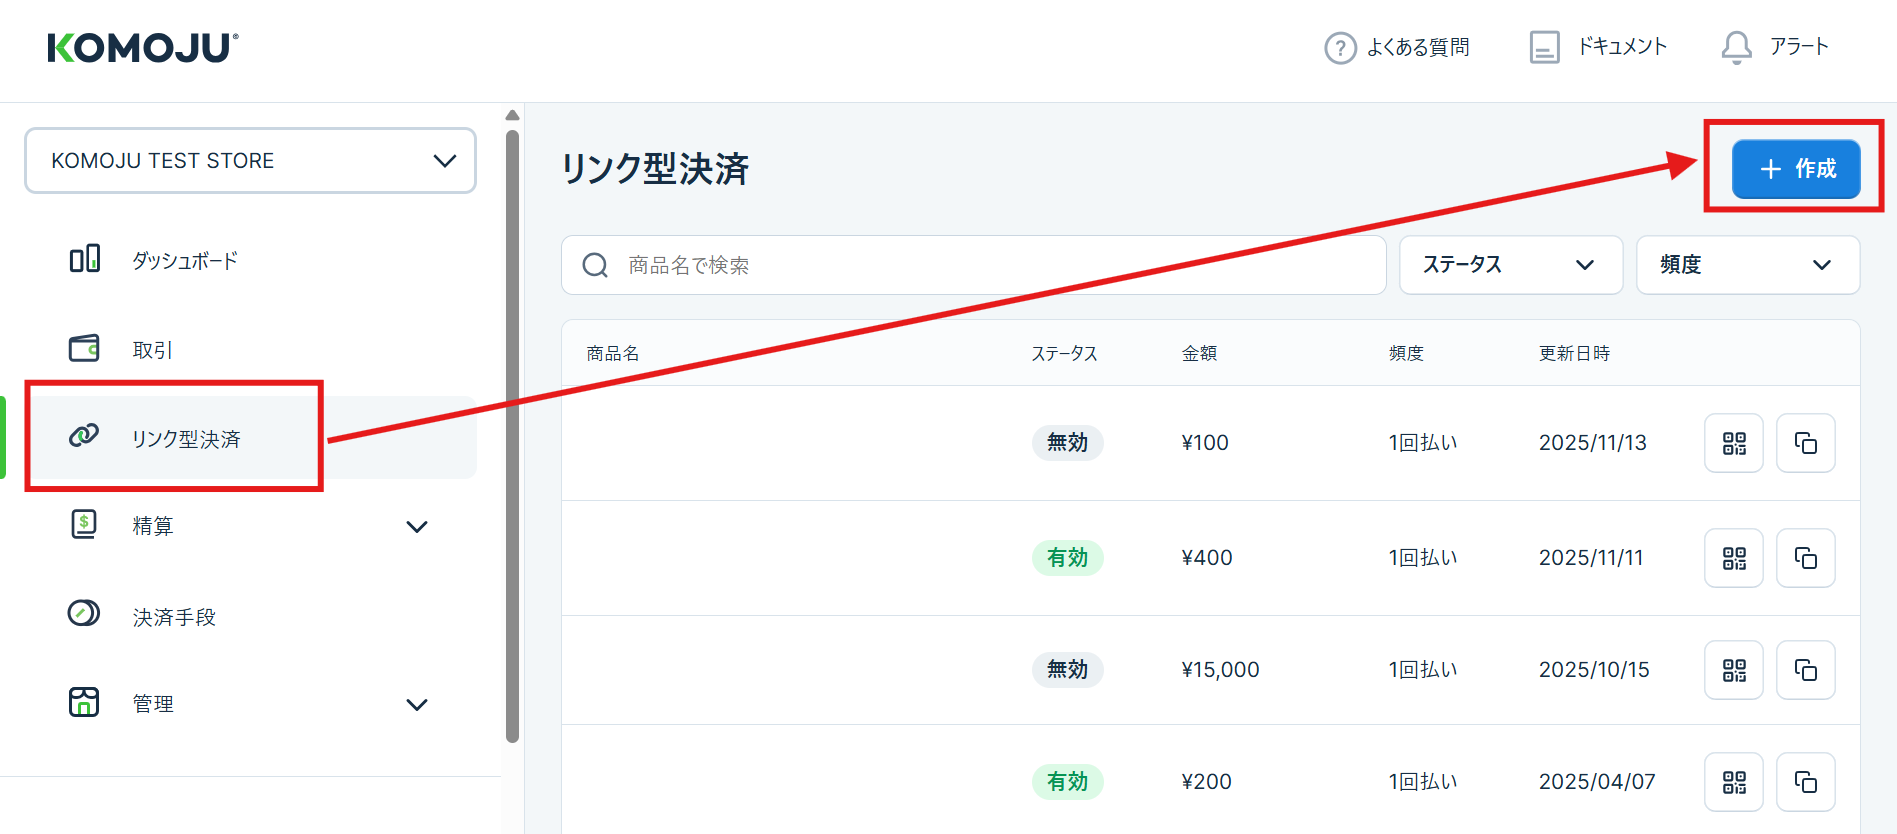This screenshot has width=1897, height=834.
Task: Open 取引 in the sidebar
Action: pos(153,350)
